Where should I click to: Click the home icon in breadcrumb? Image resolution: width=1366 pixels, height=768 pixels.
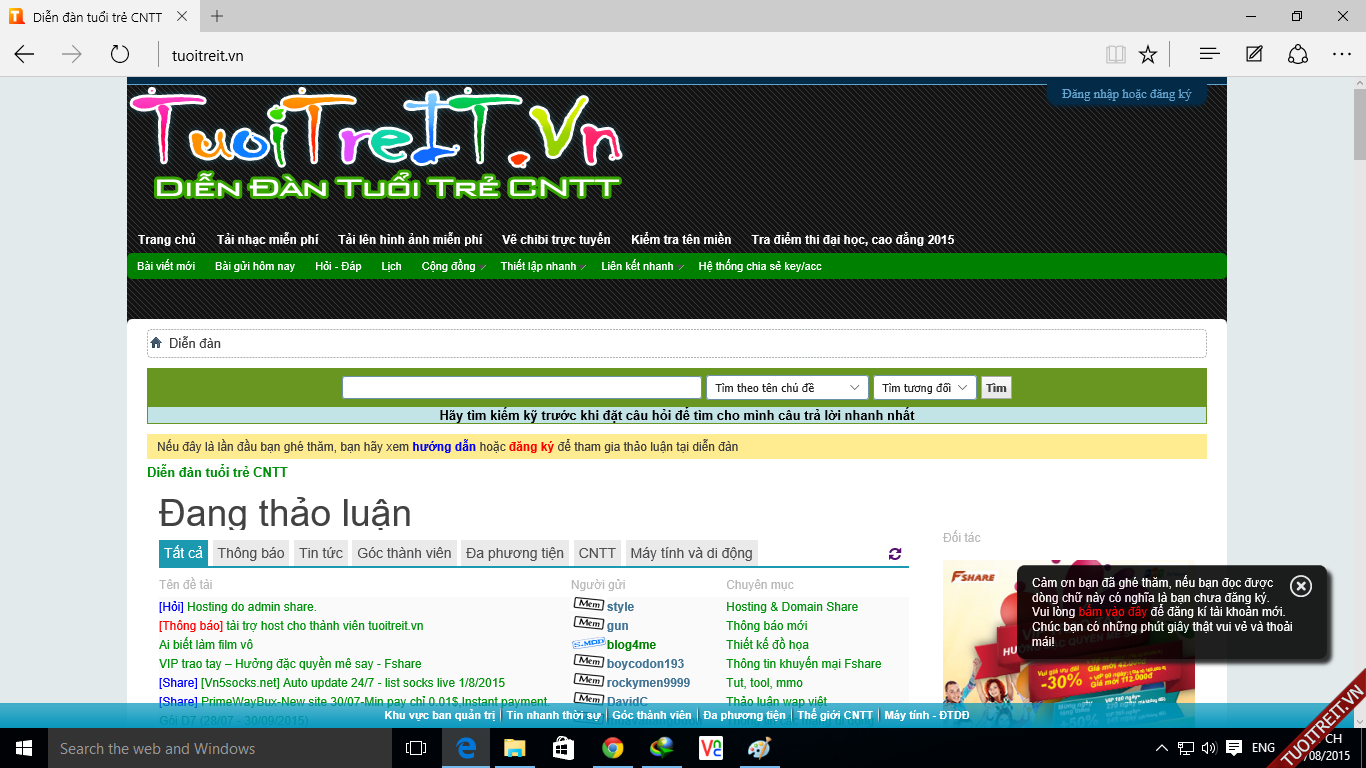[x=156, y=343]
